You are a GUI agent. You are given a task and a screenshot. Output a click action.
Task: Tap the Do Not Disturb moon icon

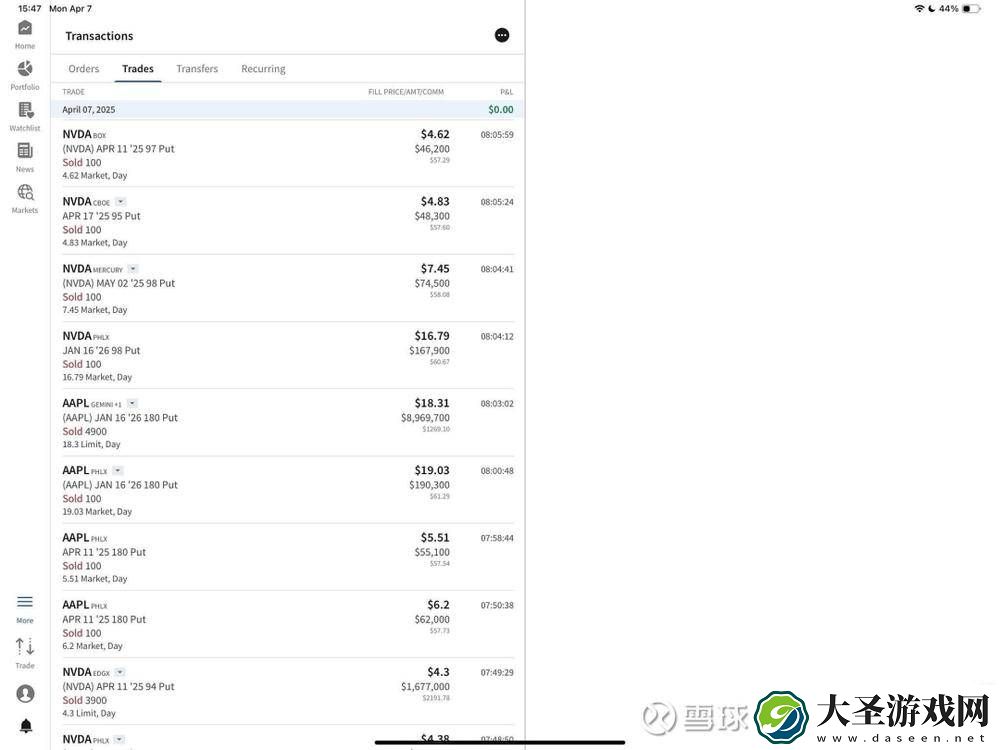click(x=931, y=8)
